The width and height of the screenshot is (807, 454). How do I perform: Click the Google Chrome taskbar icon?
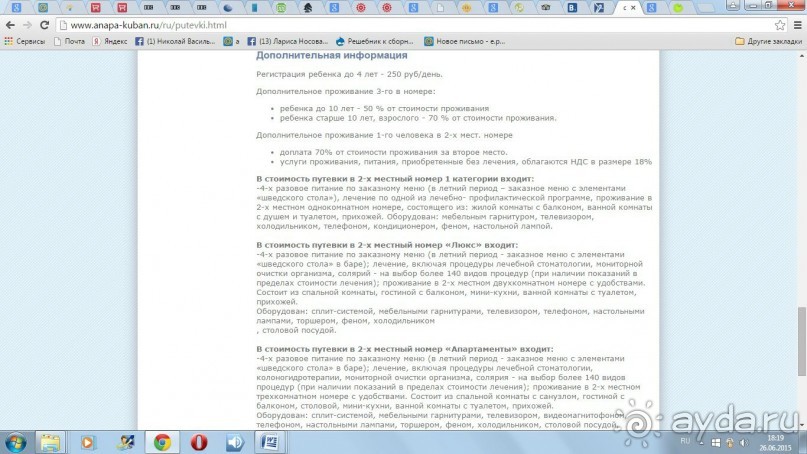point(162,442)
